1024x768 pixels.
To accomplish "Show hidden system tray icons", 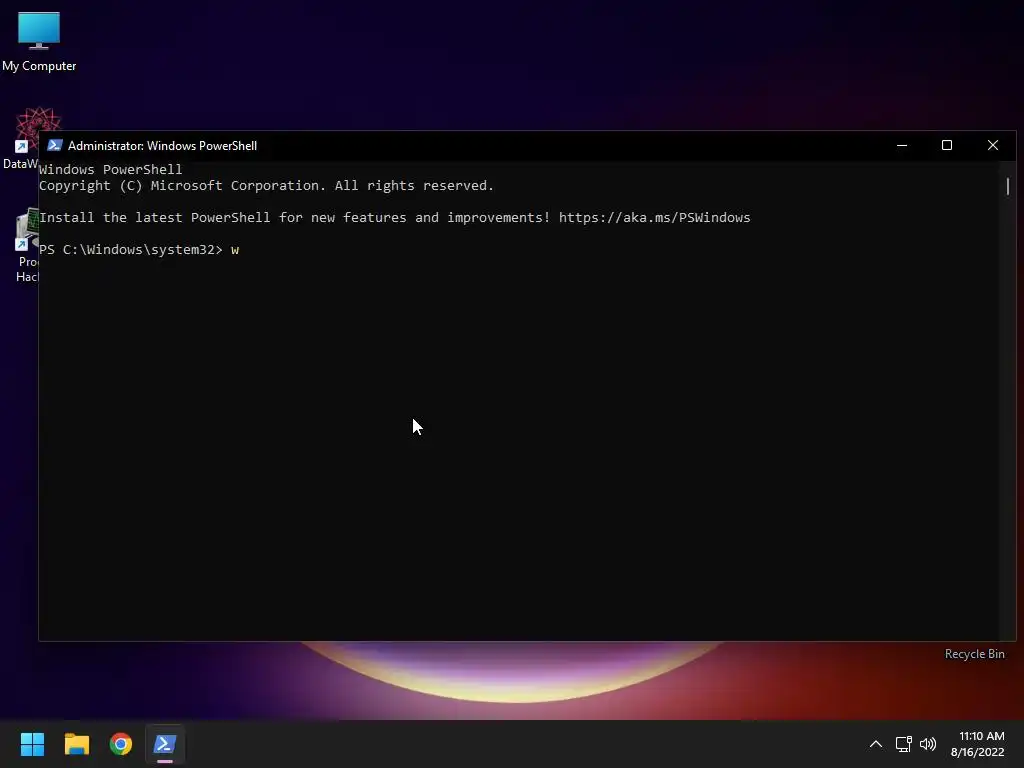I will click(876, 744).
